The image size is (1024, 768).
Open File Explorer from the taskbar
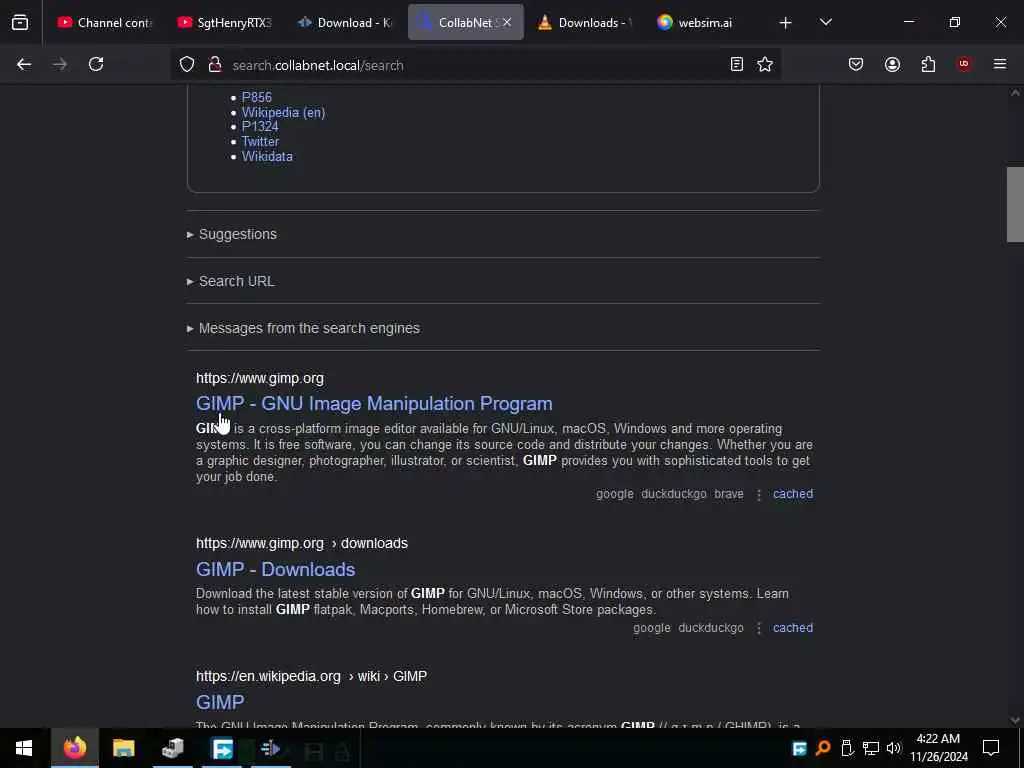(123, 748)
